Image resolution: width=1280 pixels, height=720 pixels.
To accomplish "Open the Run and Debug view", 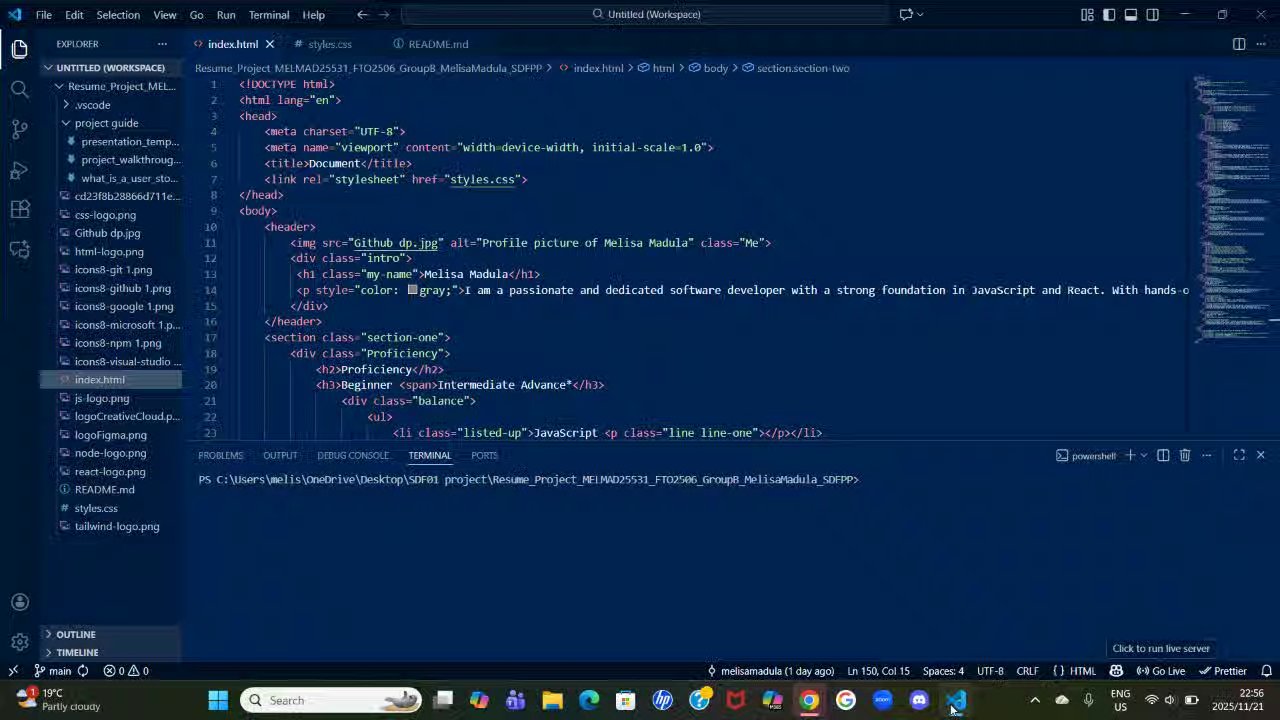I will click(19, 170).
